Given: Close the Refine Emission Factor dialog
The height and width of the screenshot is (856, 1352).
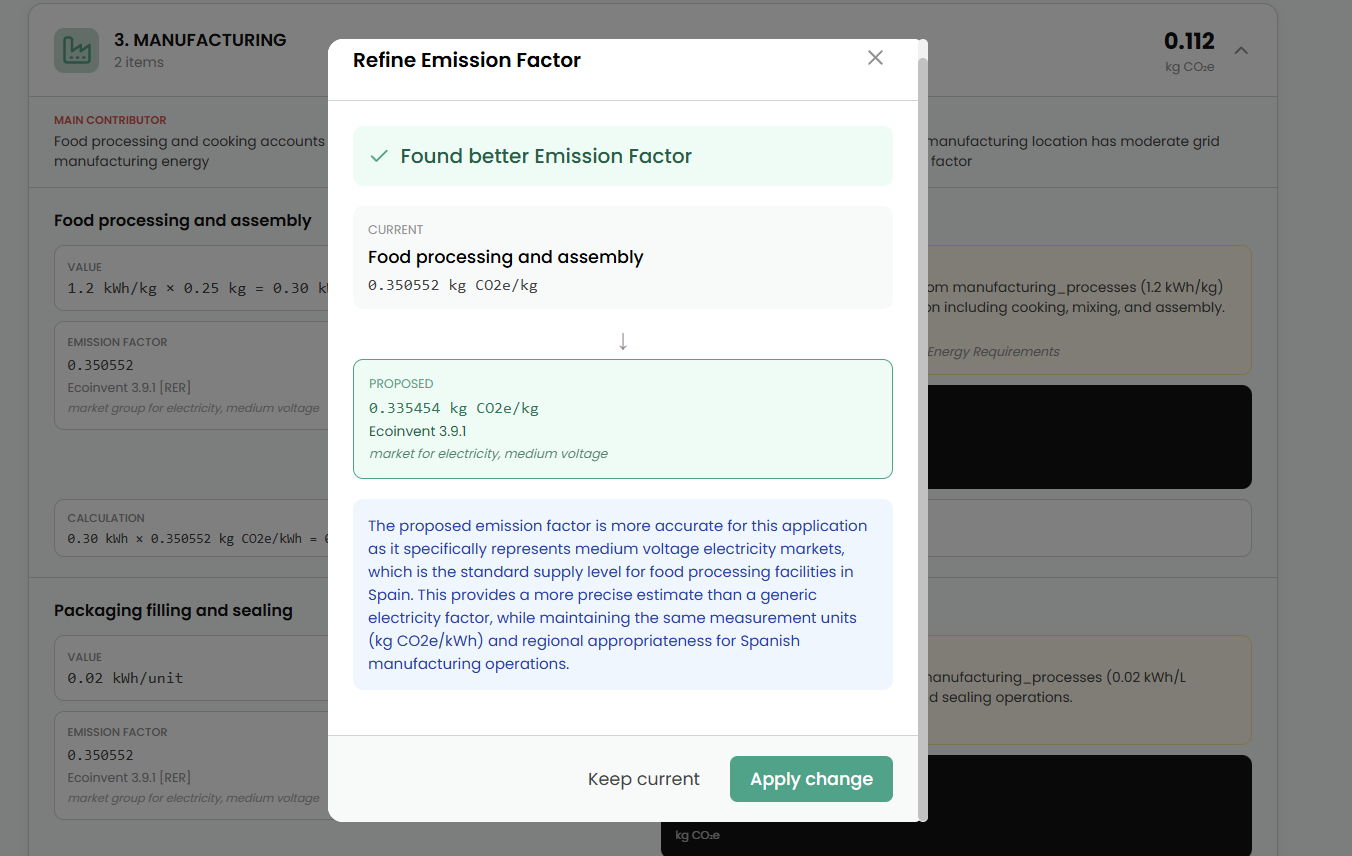Looking at the screenshot, I should coord(875,58).
